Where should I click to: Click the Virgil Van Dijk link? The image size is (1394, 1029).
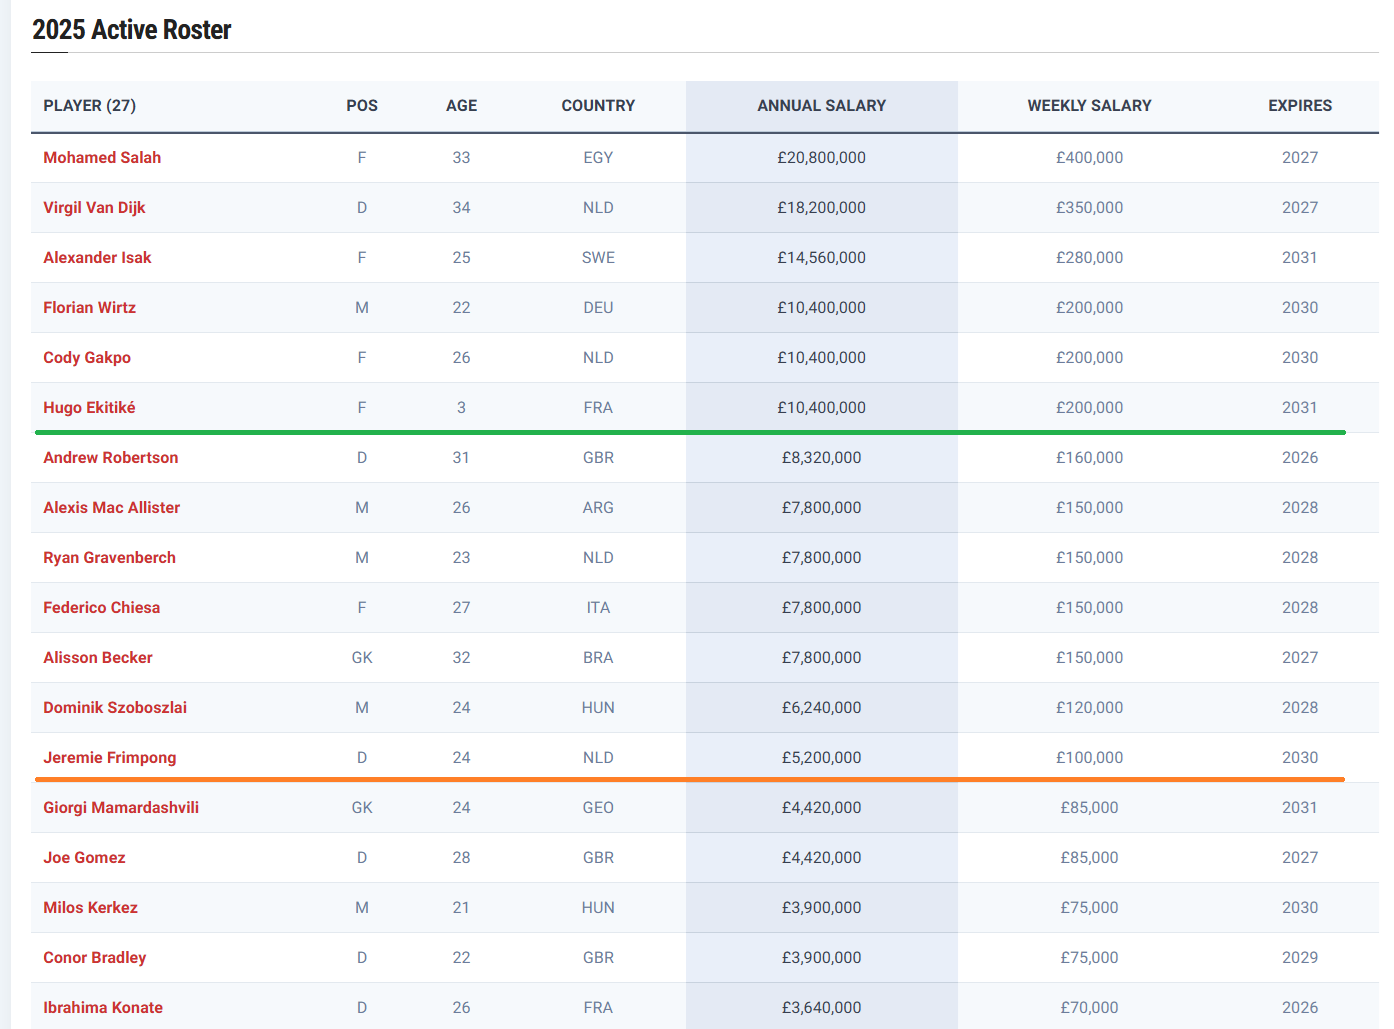[x=94, y=208]
